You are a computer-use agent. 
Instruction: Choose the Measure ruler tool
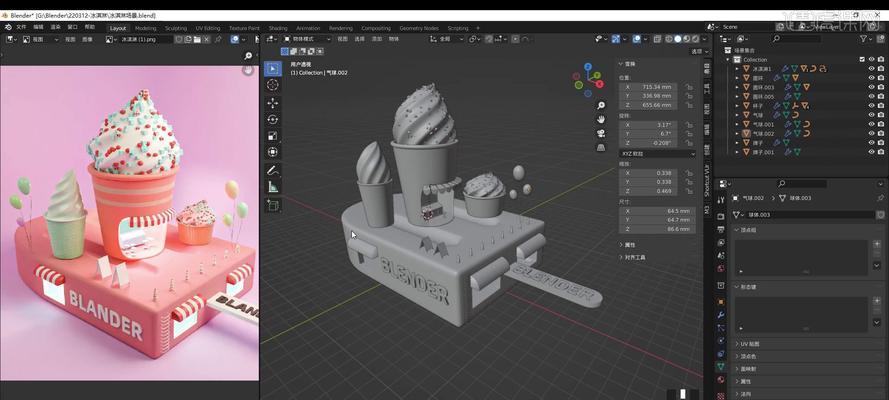273,186
